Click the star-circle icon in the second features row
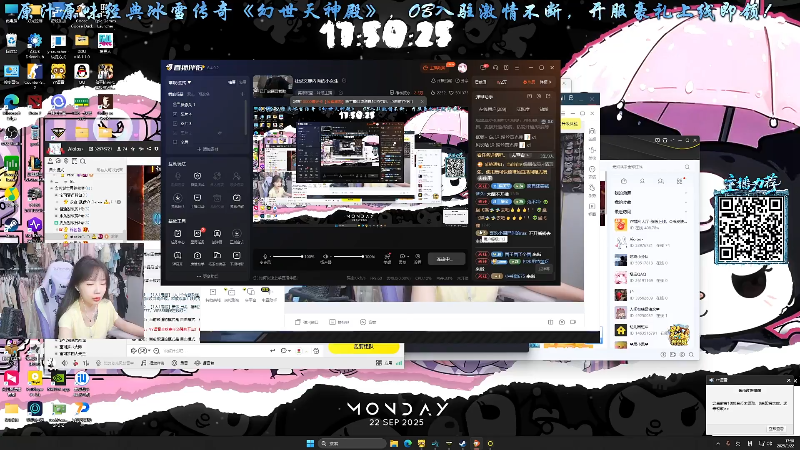This screenshot has width=800, height=450. (x=178, y=197)
